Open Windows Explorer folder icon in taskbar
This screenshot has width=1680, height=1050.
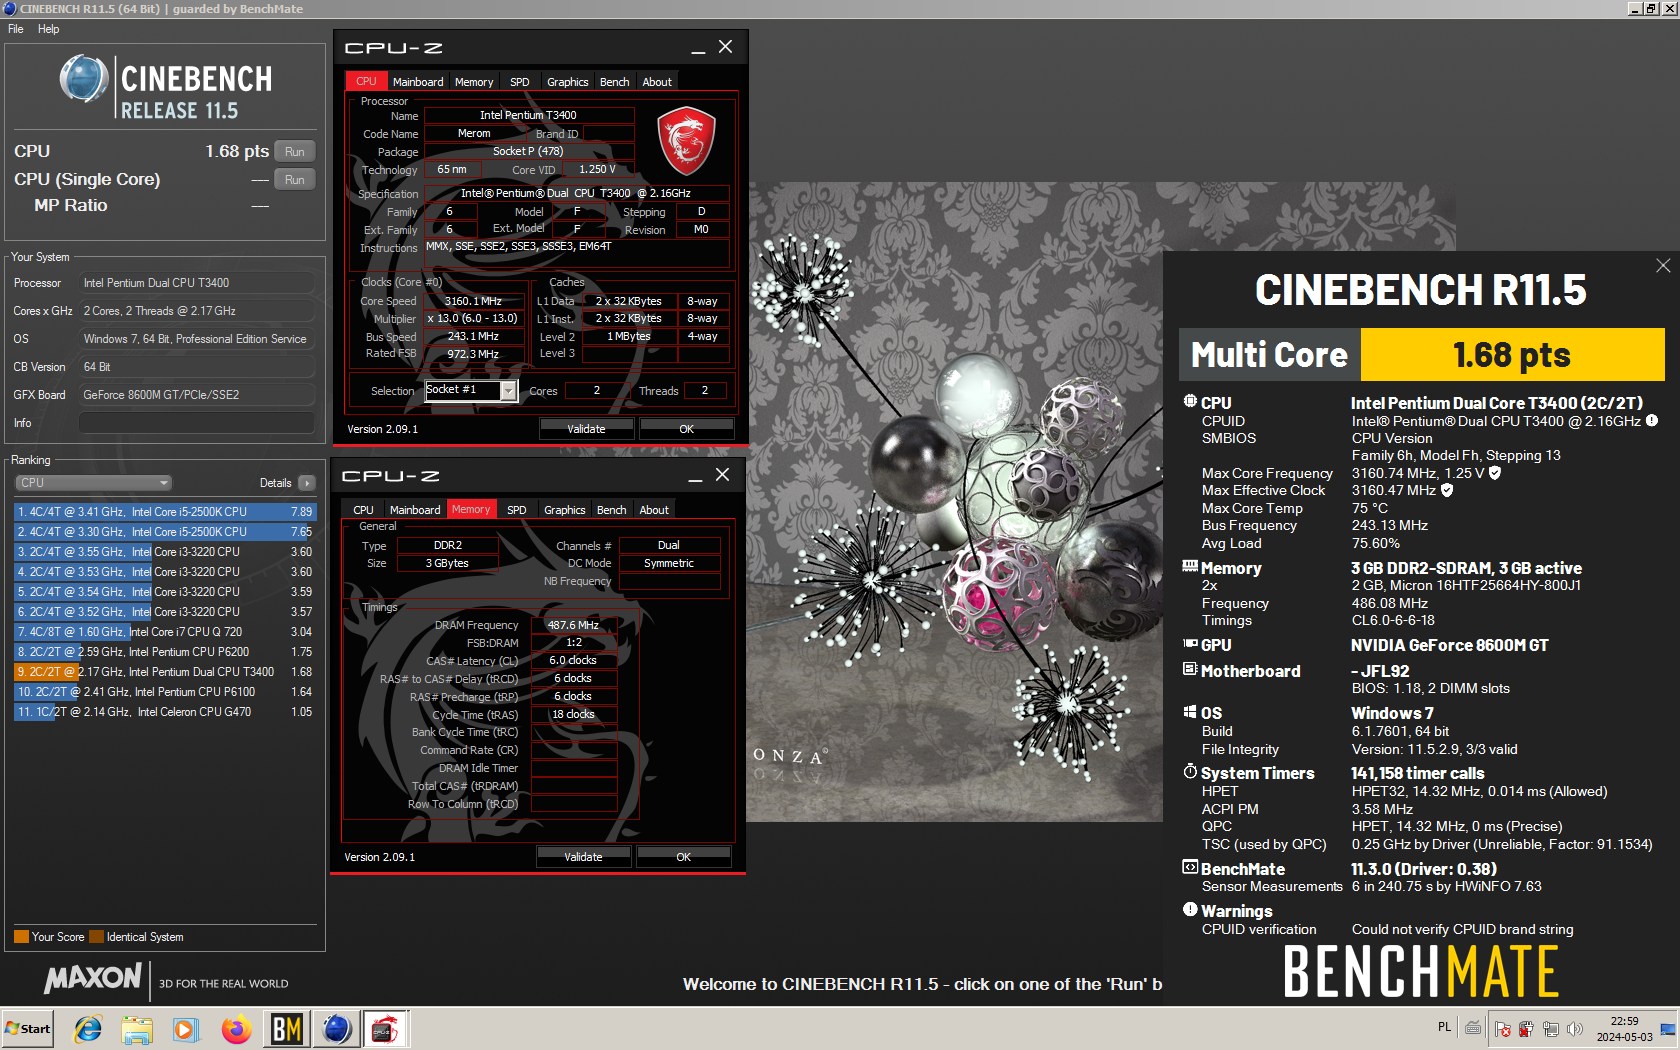(137, 1029)
